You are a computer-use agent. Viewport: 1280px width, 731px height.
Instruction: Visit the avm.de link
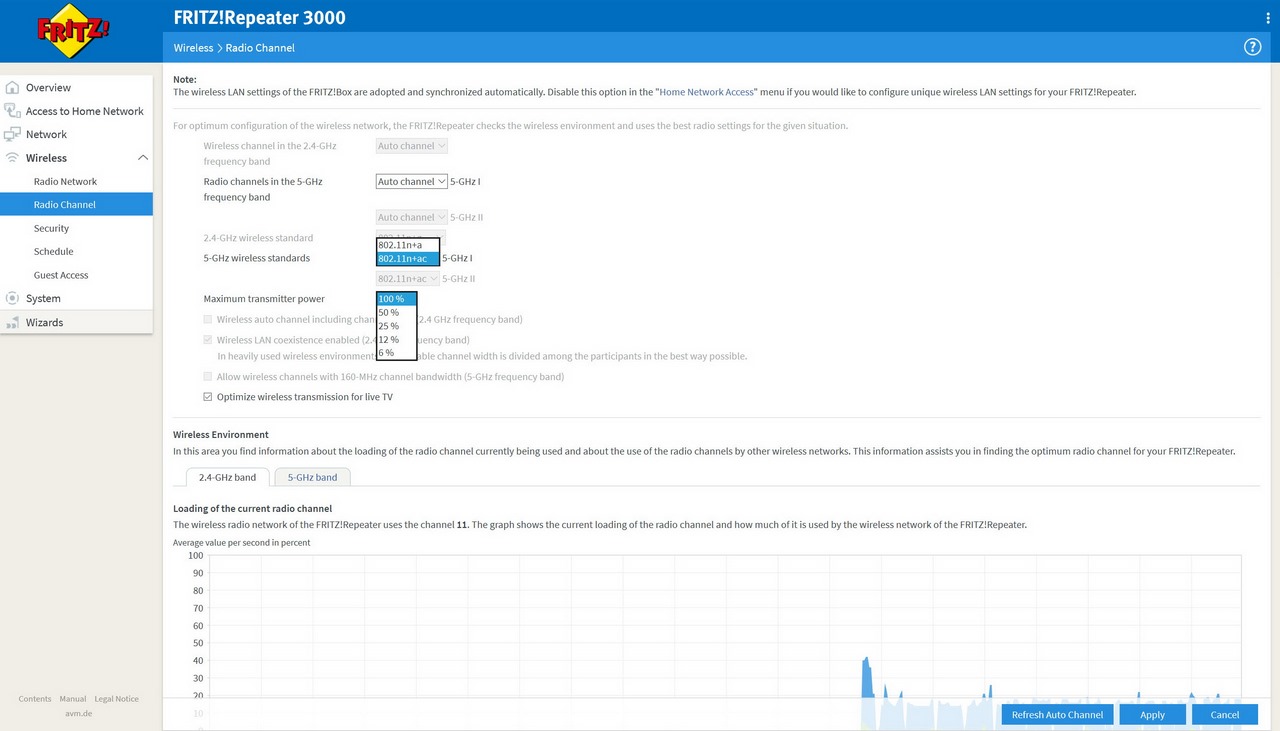pyautogui.click(x=79, y=713)
